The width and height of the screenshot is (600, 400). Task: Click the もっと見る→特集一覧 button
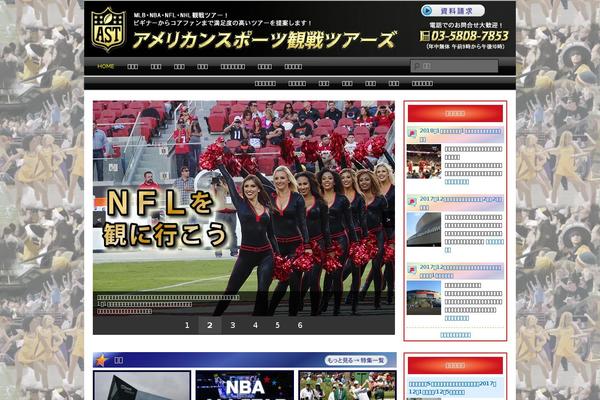point(356,360)
